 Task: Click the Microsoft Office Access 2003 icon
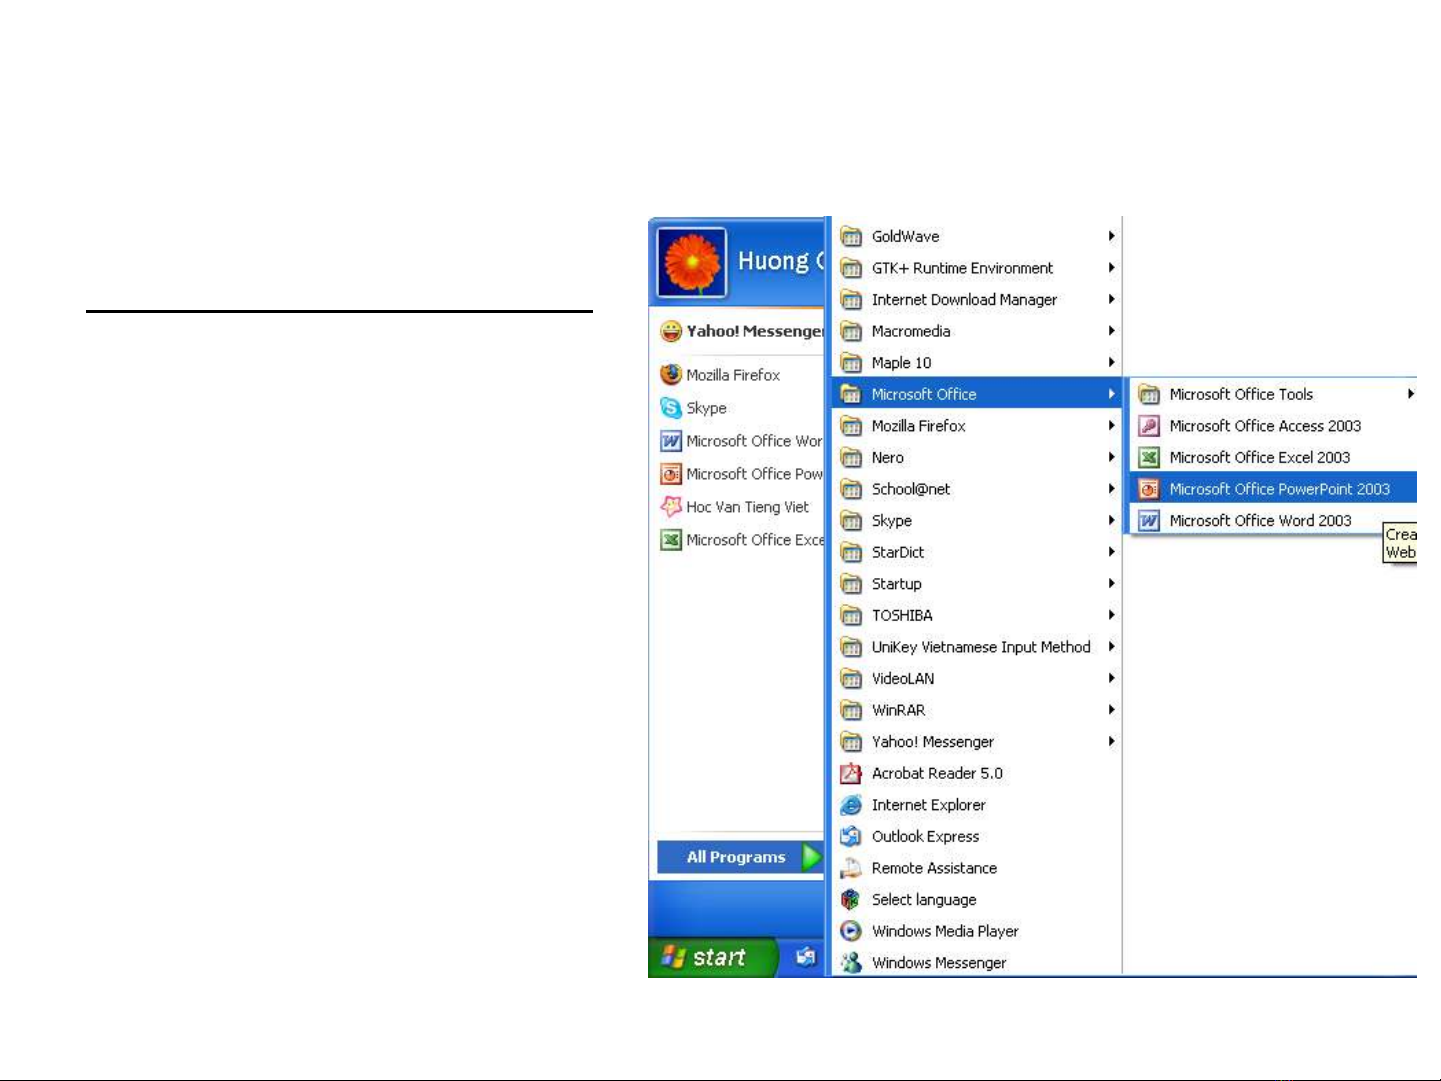pyautogui.click(x=1150, y=426)
